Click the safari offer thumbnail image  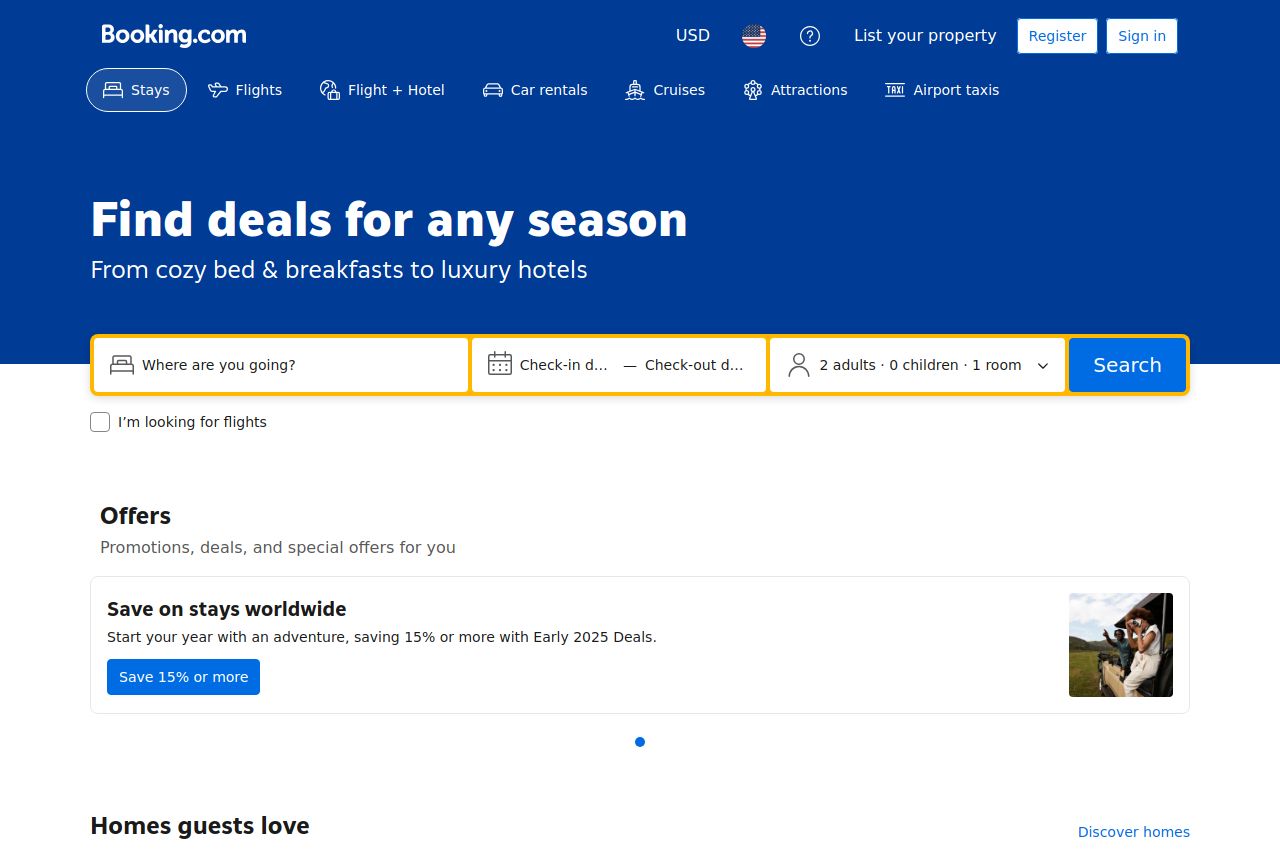coord(1120,645)
